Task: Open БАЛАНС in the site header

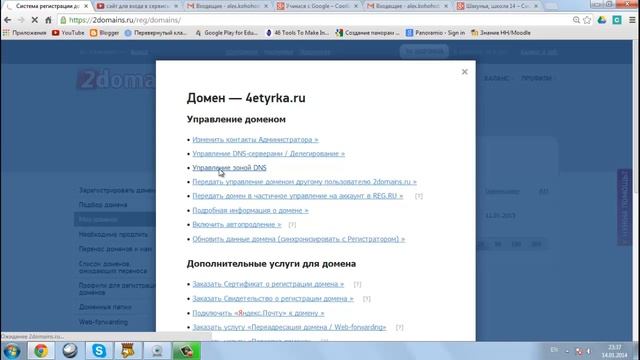Action: (x=496, y=78)
